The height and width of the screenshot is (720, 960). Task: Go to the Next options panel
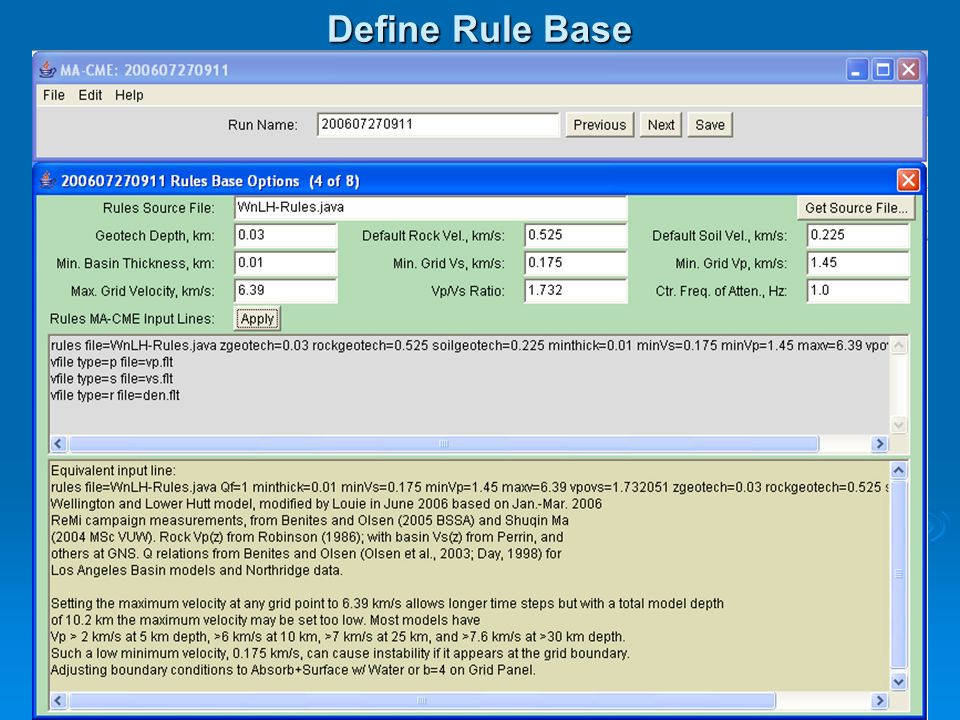(661, 125)
